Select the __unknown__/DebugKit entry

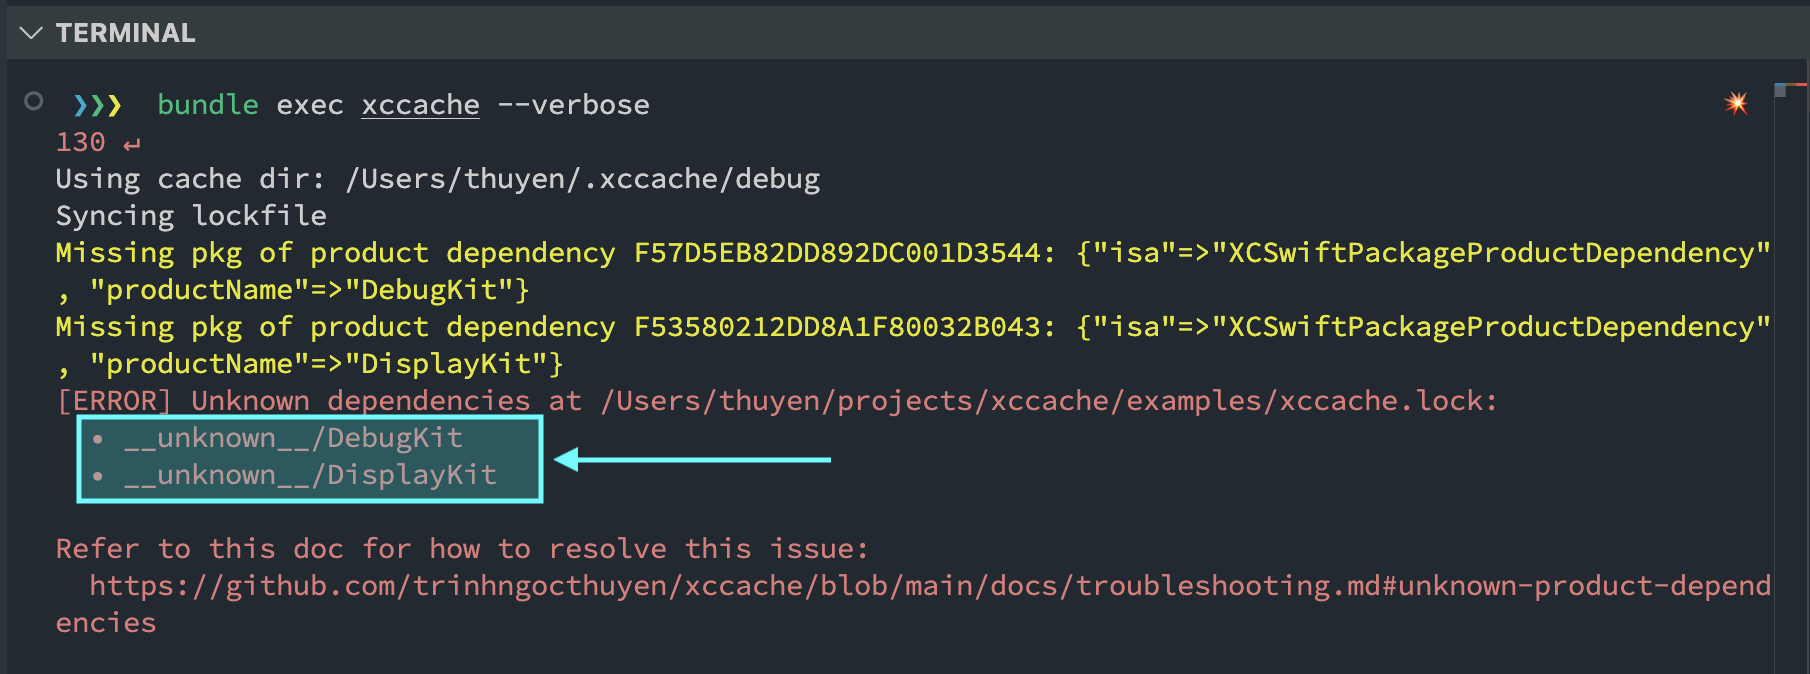click(x=293, y=438)
